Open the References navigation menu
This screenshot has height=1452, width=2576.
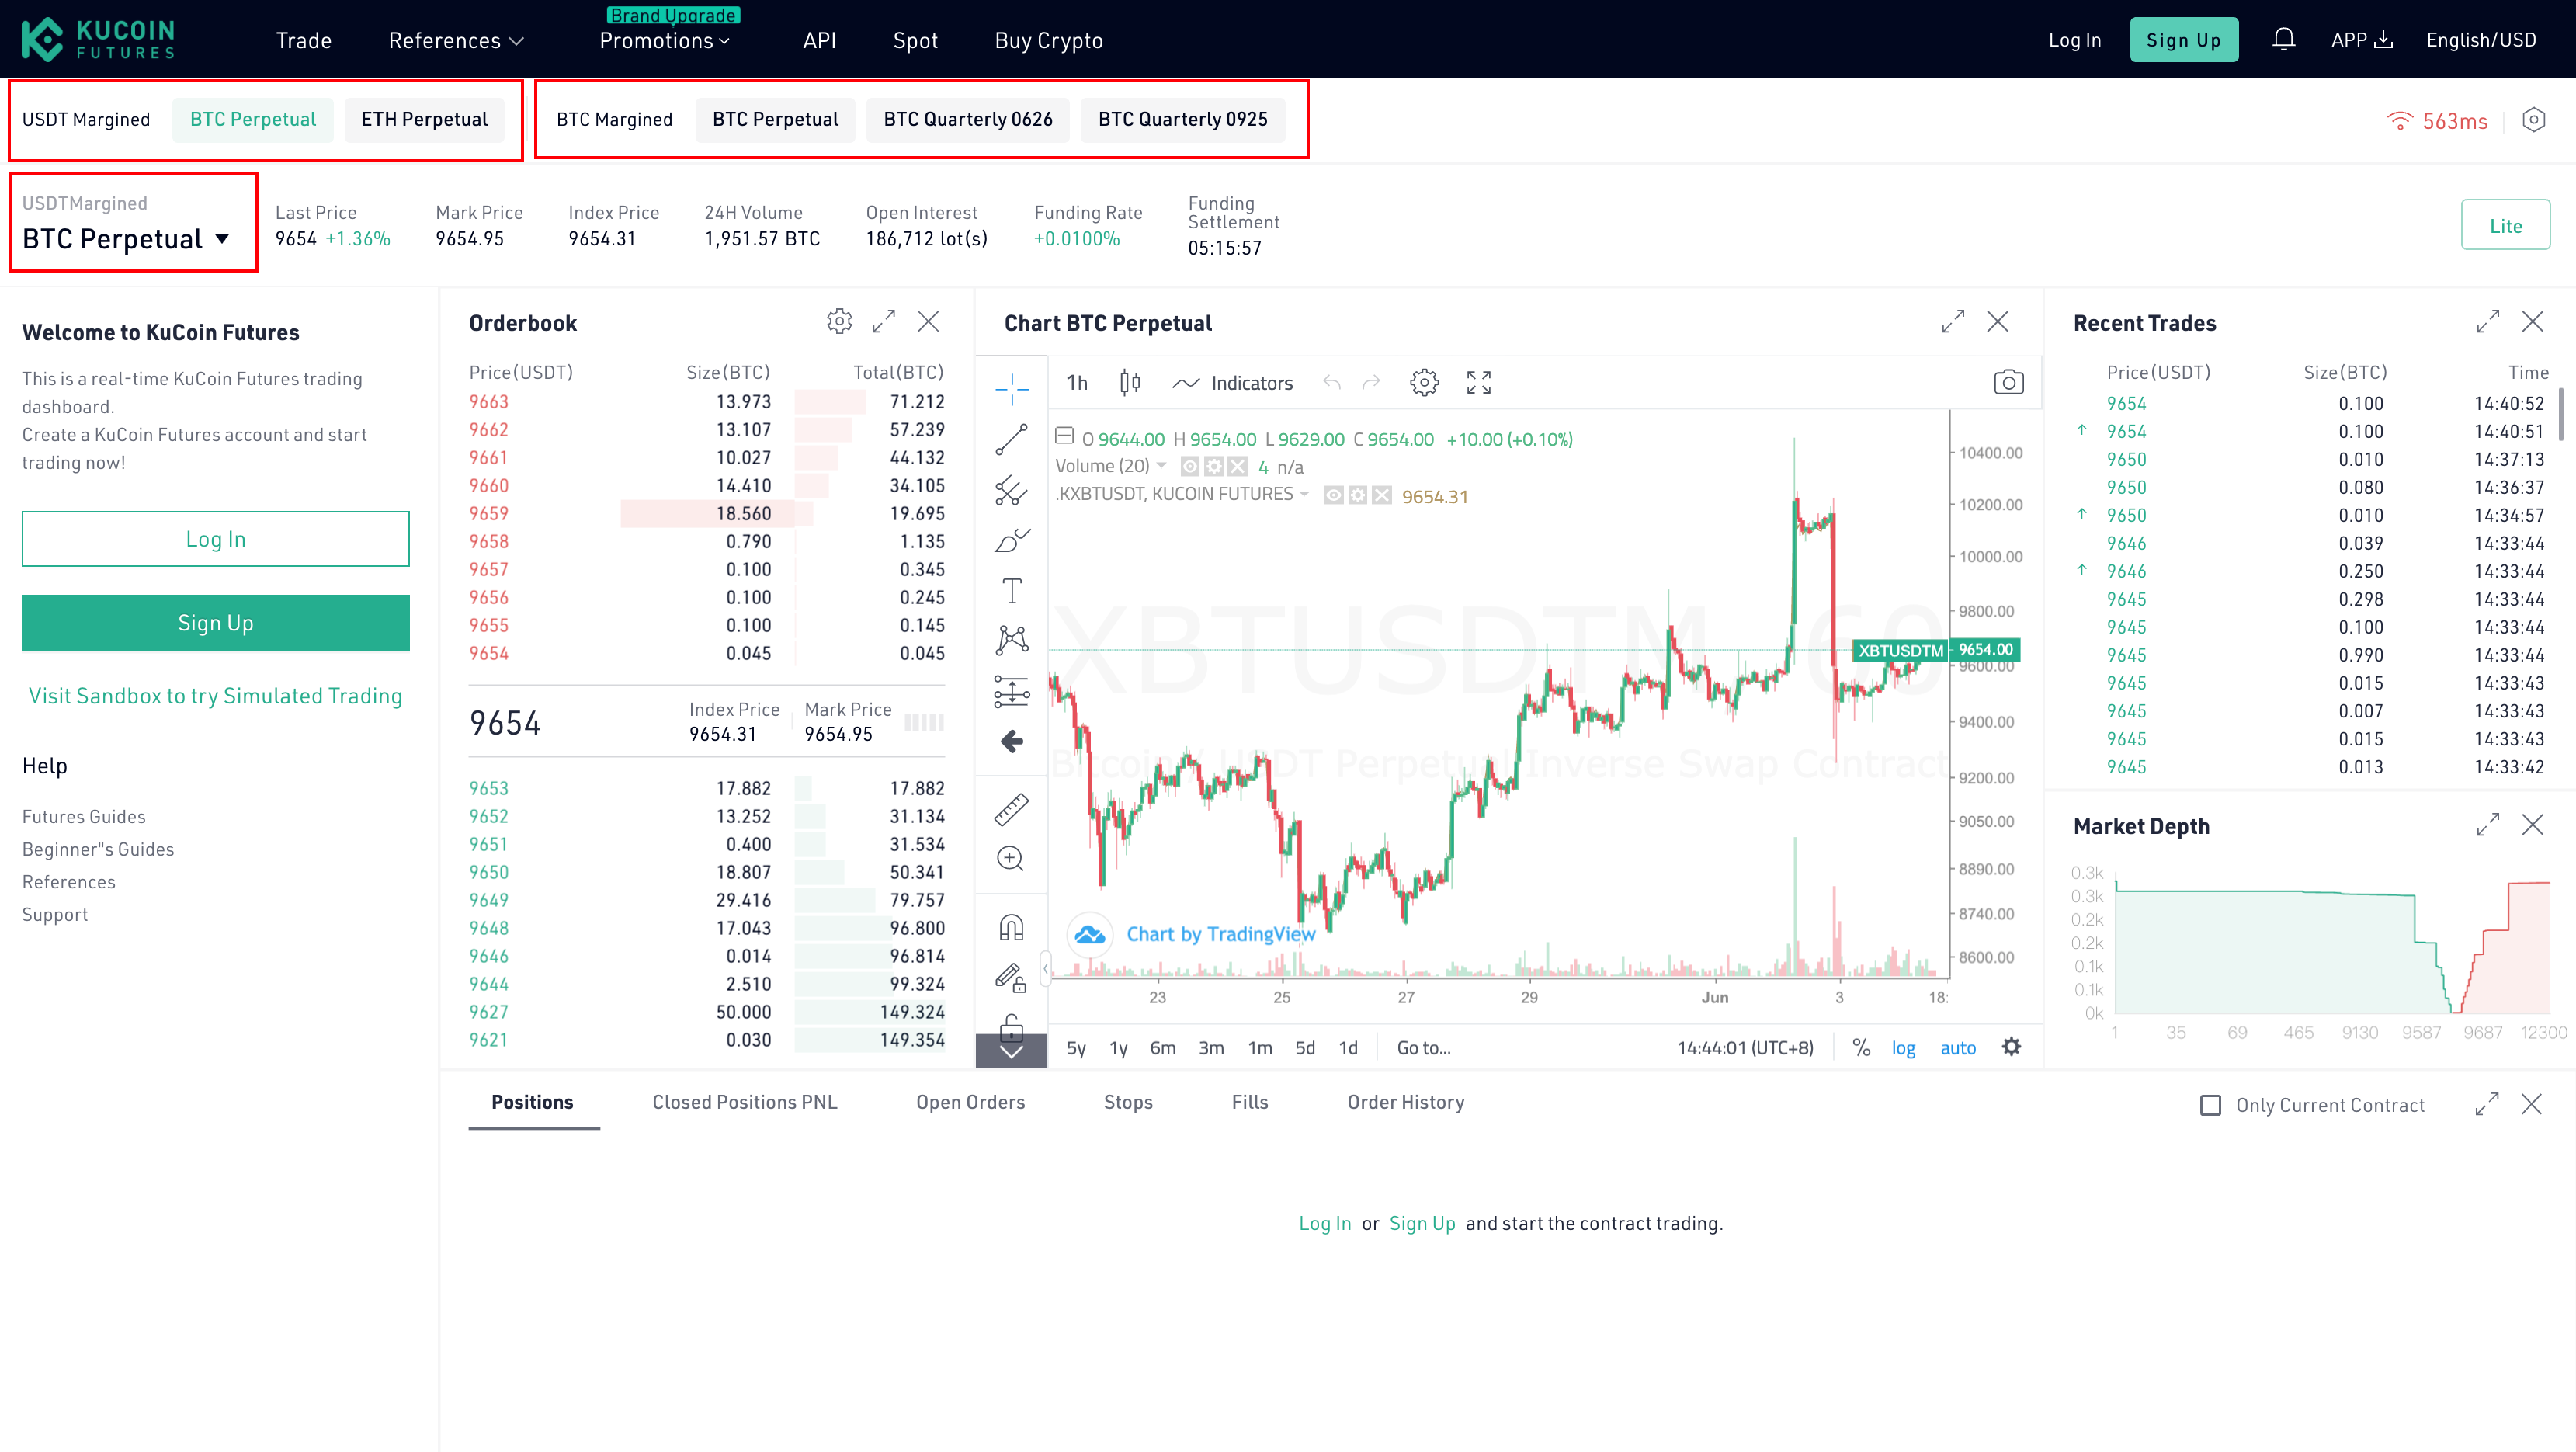point(446,39)
